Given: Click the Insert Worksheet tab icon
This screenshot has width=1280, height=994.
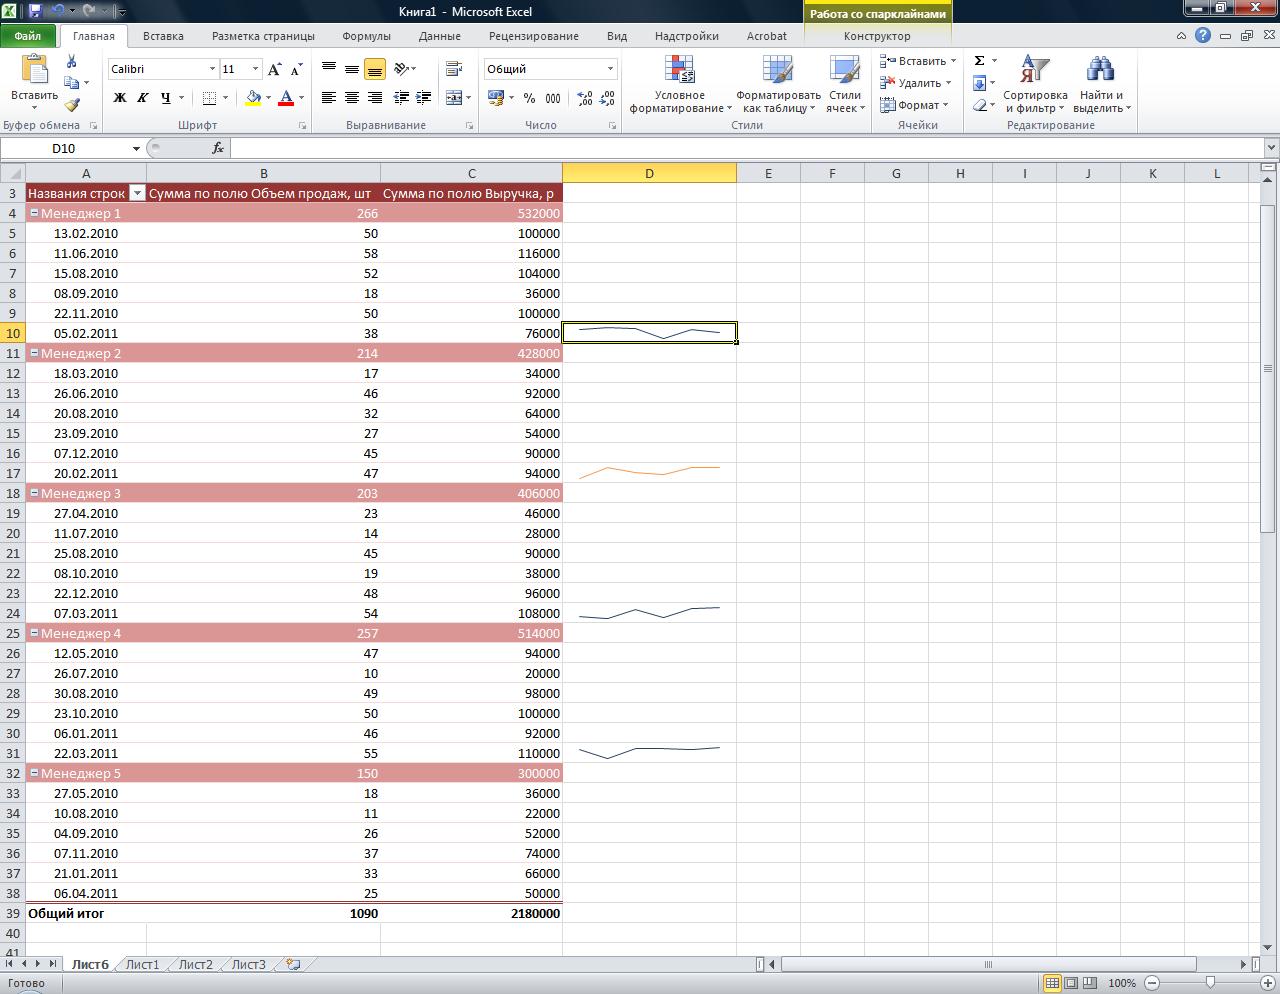Looking at the screenshot, I should (293, 964).
